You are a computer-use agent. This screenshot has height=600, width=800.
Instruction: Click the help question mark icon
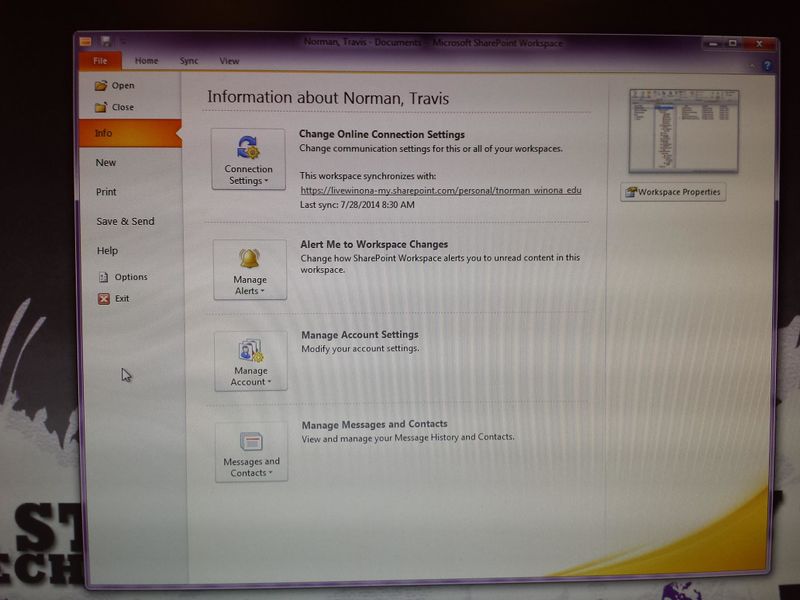(765, 61)
